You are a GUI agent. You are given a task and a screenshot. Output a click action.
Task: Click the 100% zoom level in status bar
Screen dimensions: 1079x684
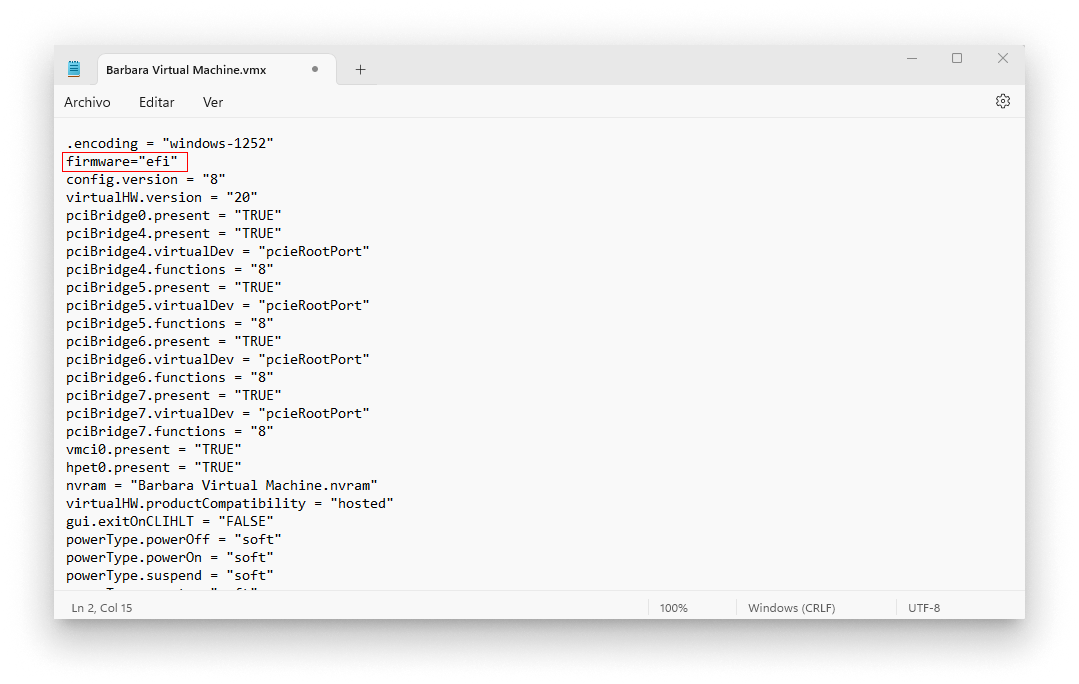[x=673, y=608]
